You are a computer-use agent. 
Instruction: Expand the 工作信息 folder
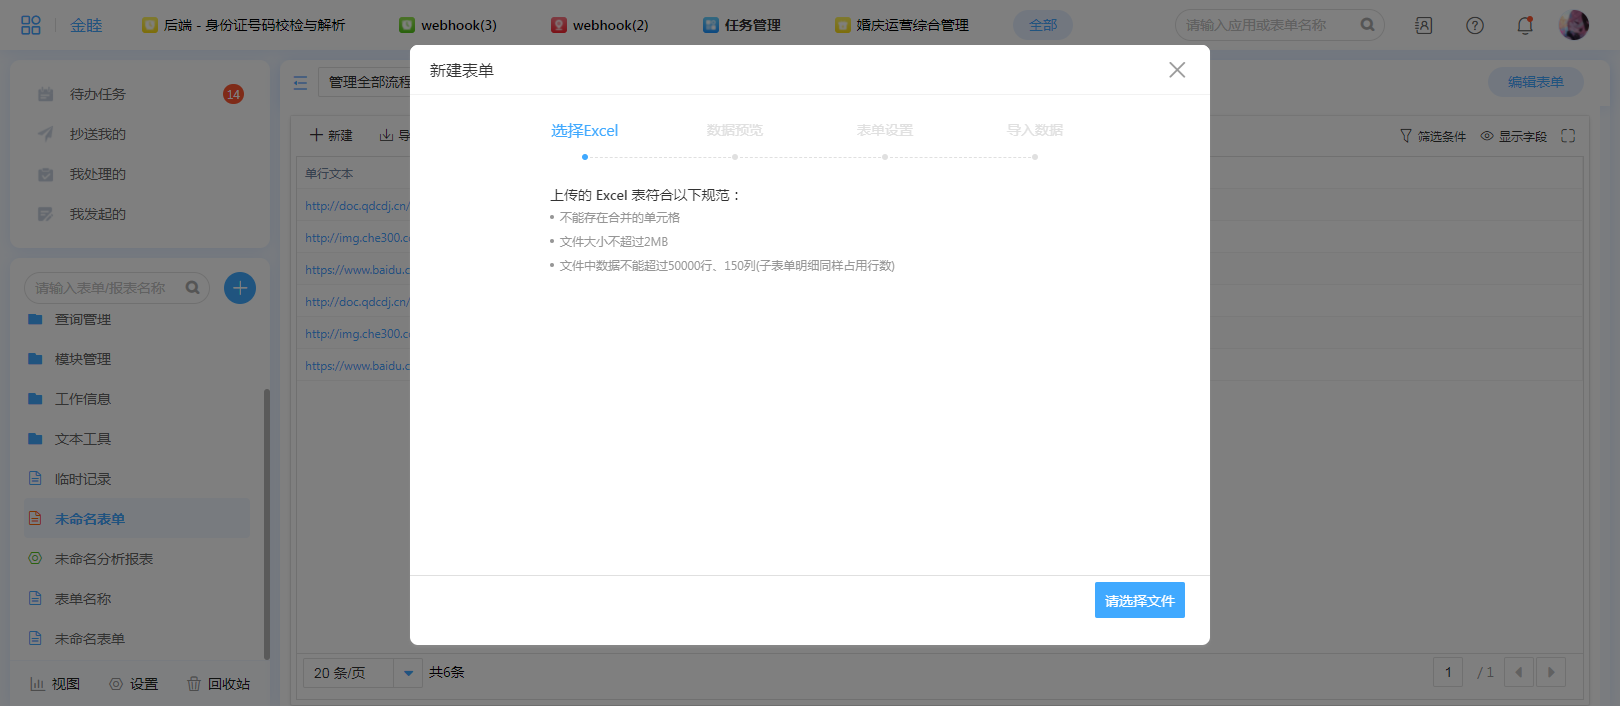83,399
